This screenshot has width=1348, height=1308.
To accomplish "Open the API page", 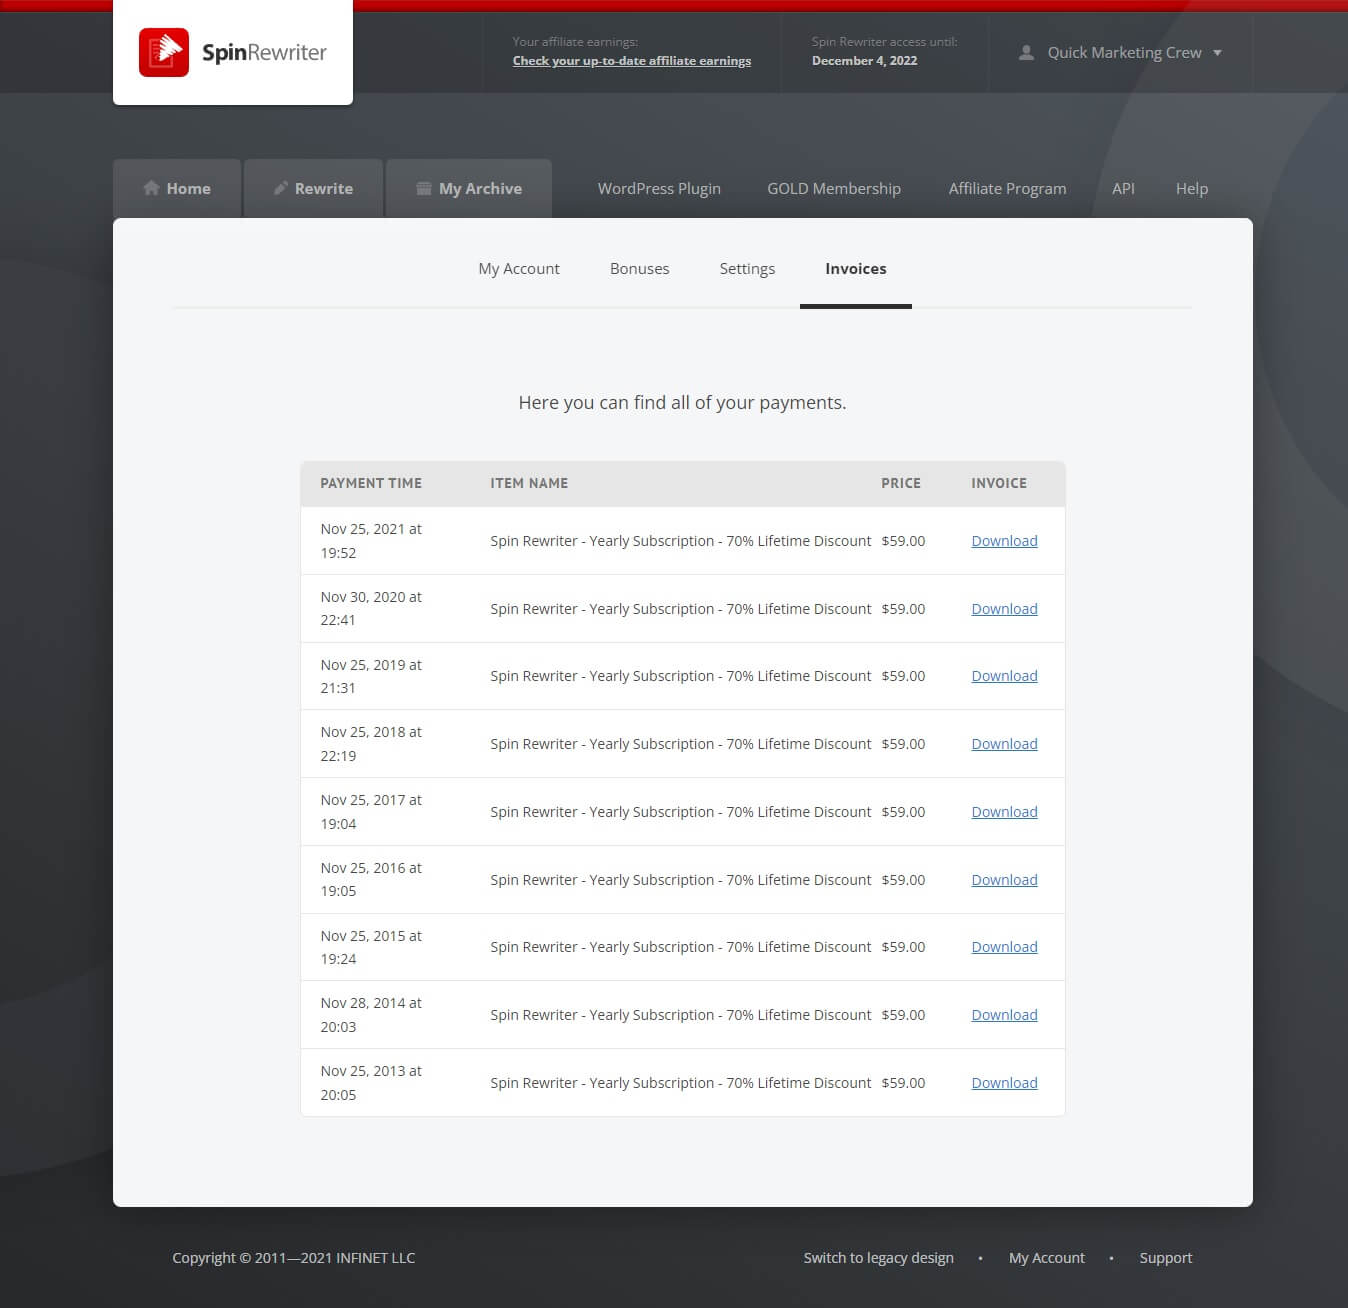I will click(x=1123, y=188).
